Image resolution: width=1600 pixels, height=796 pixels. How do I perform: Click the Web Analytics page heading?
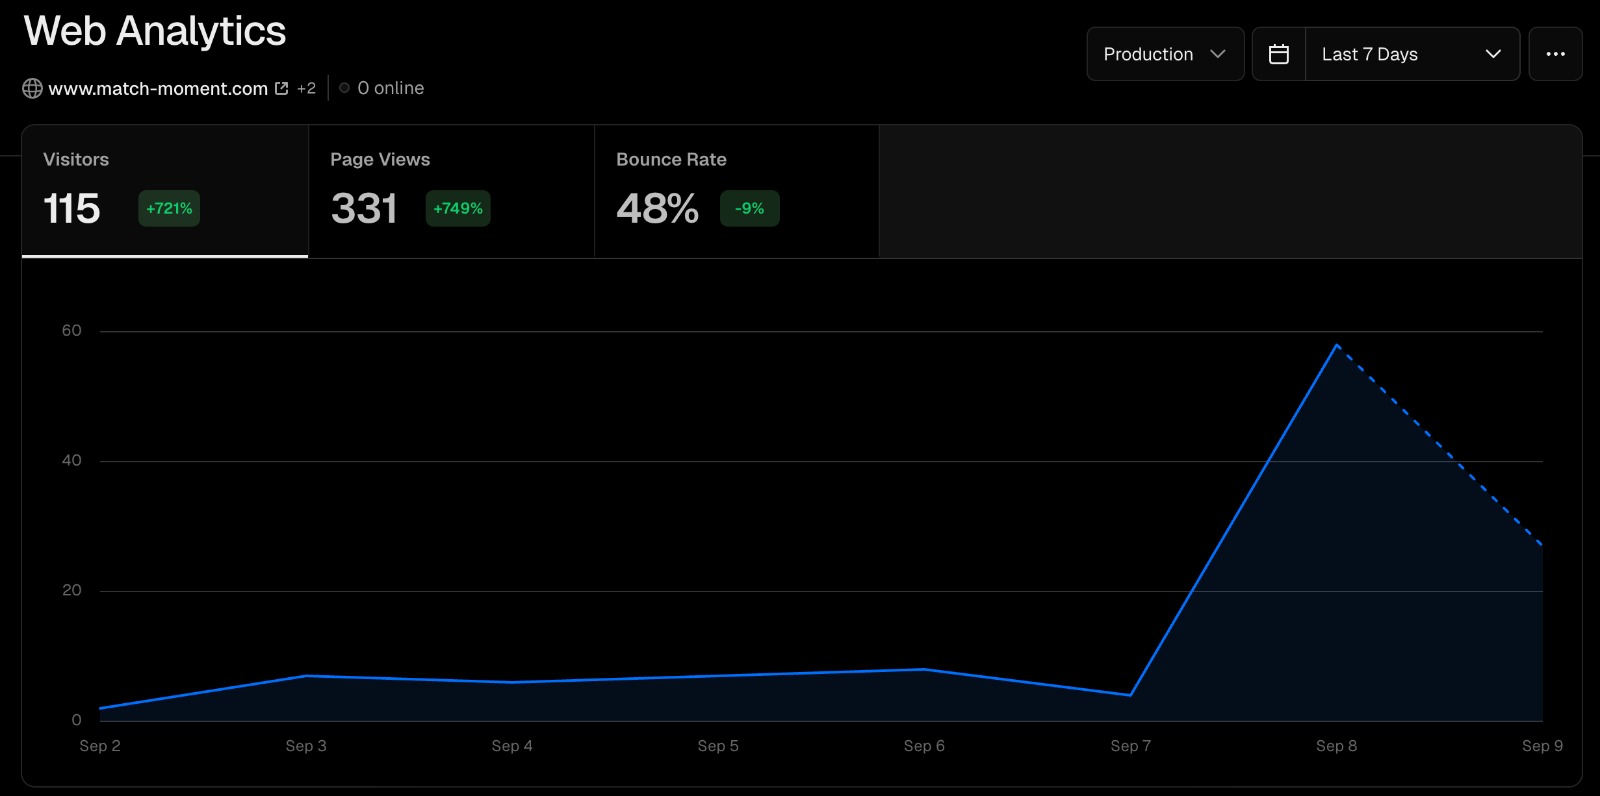155,31
